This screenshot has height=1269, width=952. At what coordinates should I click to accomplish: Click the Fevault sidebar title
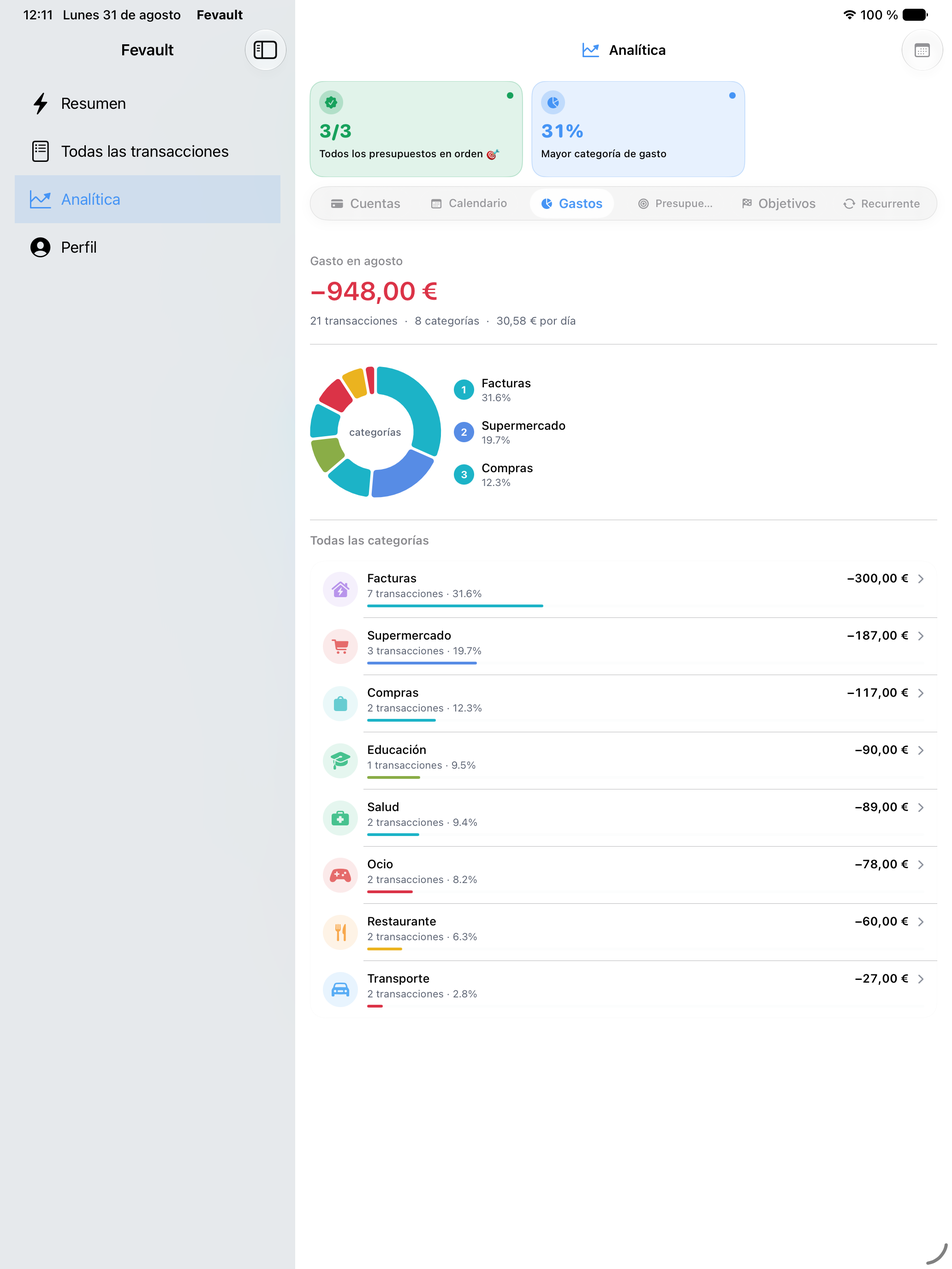[x=147, y=50]
